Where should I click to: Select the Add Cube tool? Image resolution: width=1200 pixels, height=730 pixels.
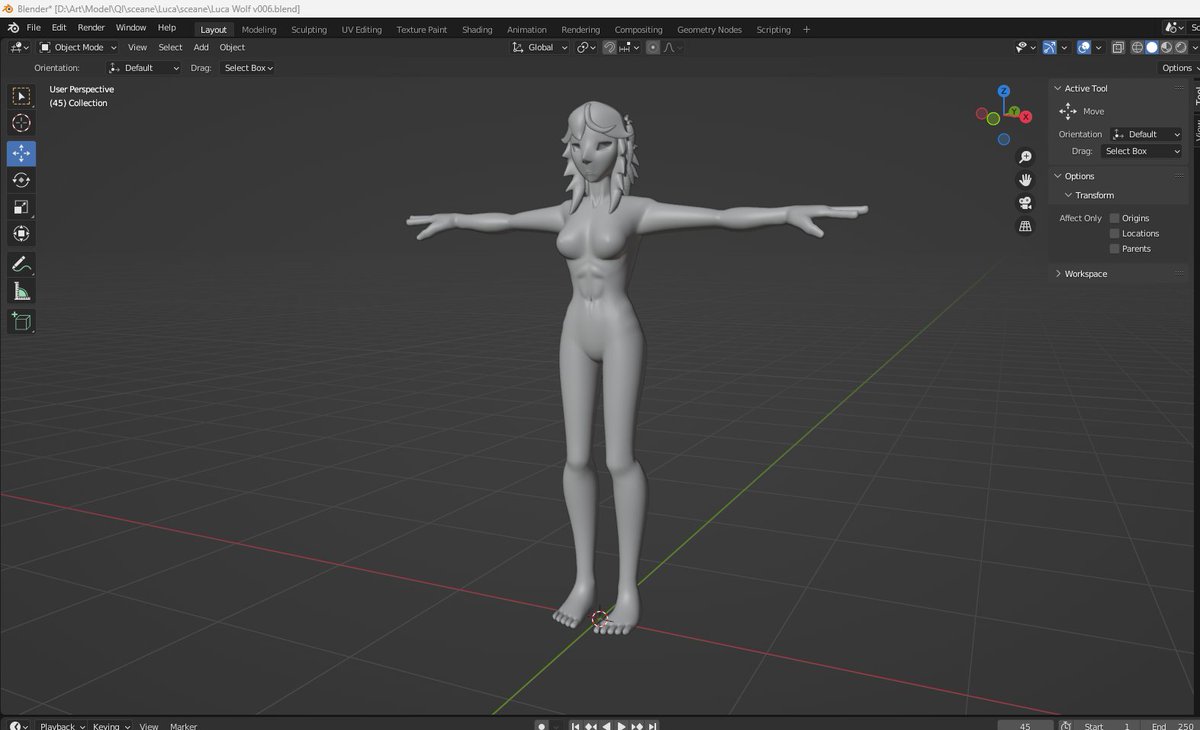21,321
